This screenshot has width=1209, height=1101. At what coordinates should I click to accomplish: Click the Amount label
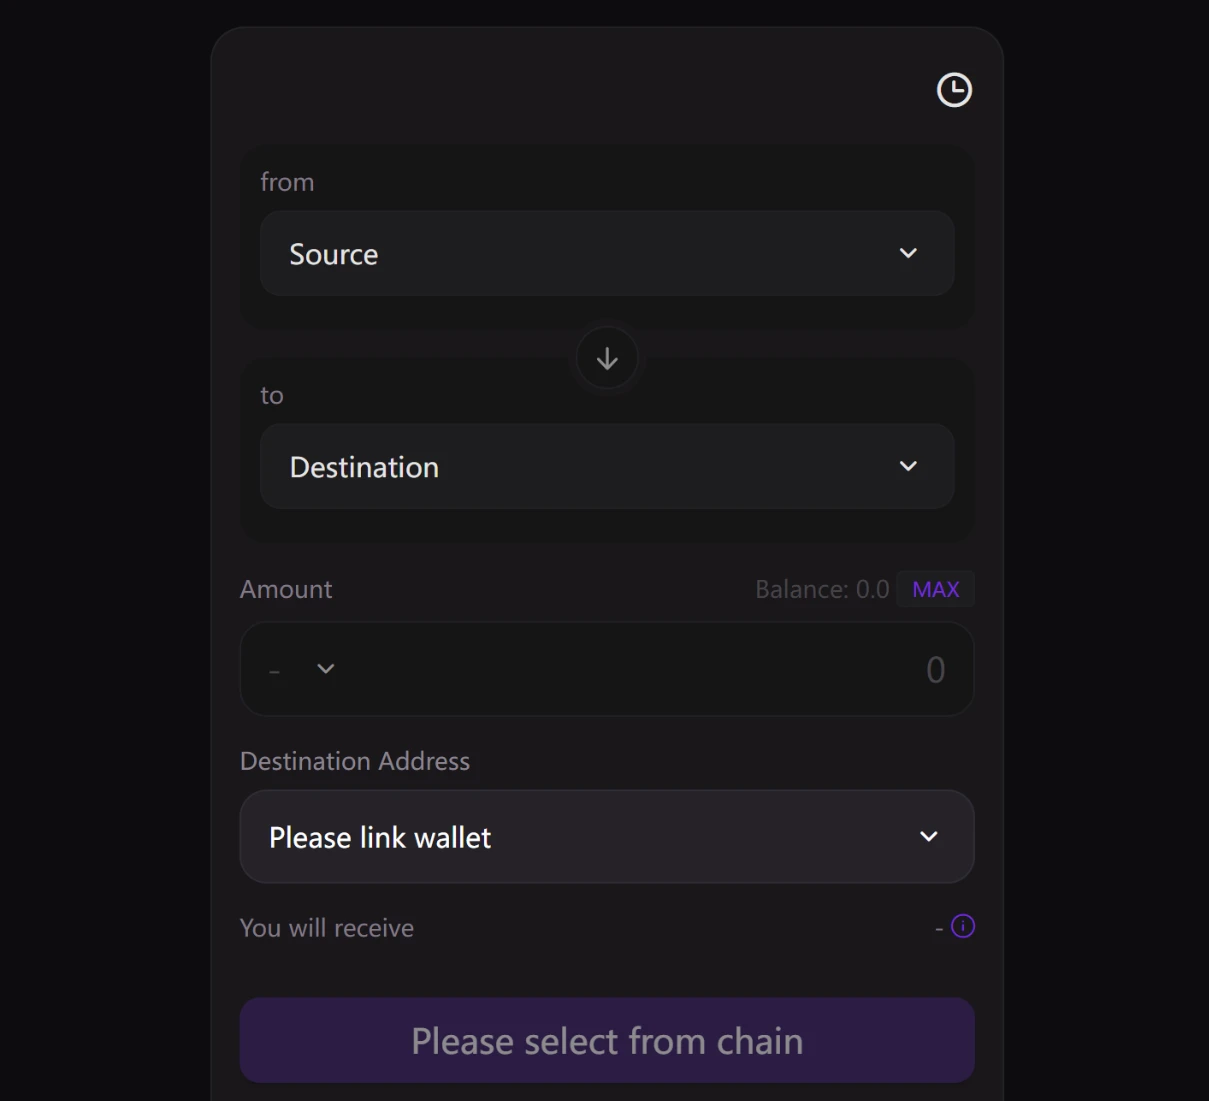(286, 590)
